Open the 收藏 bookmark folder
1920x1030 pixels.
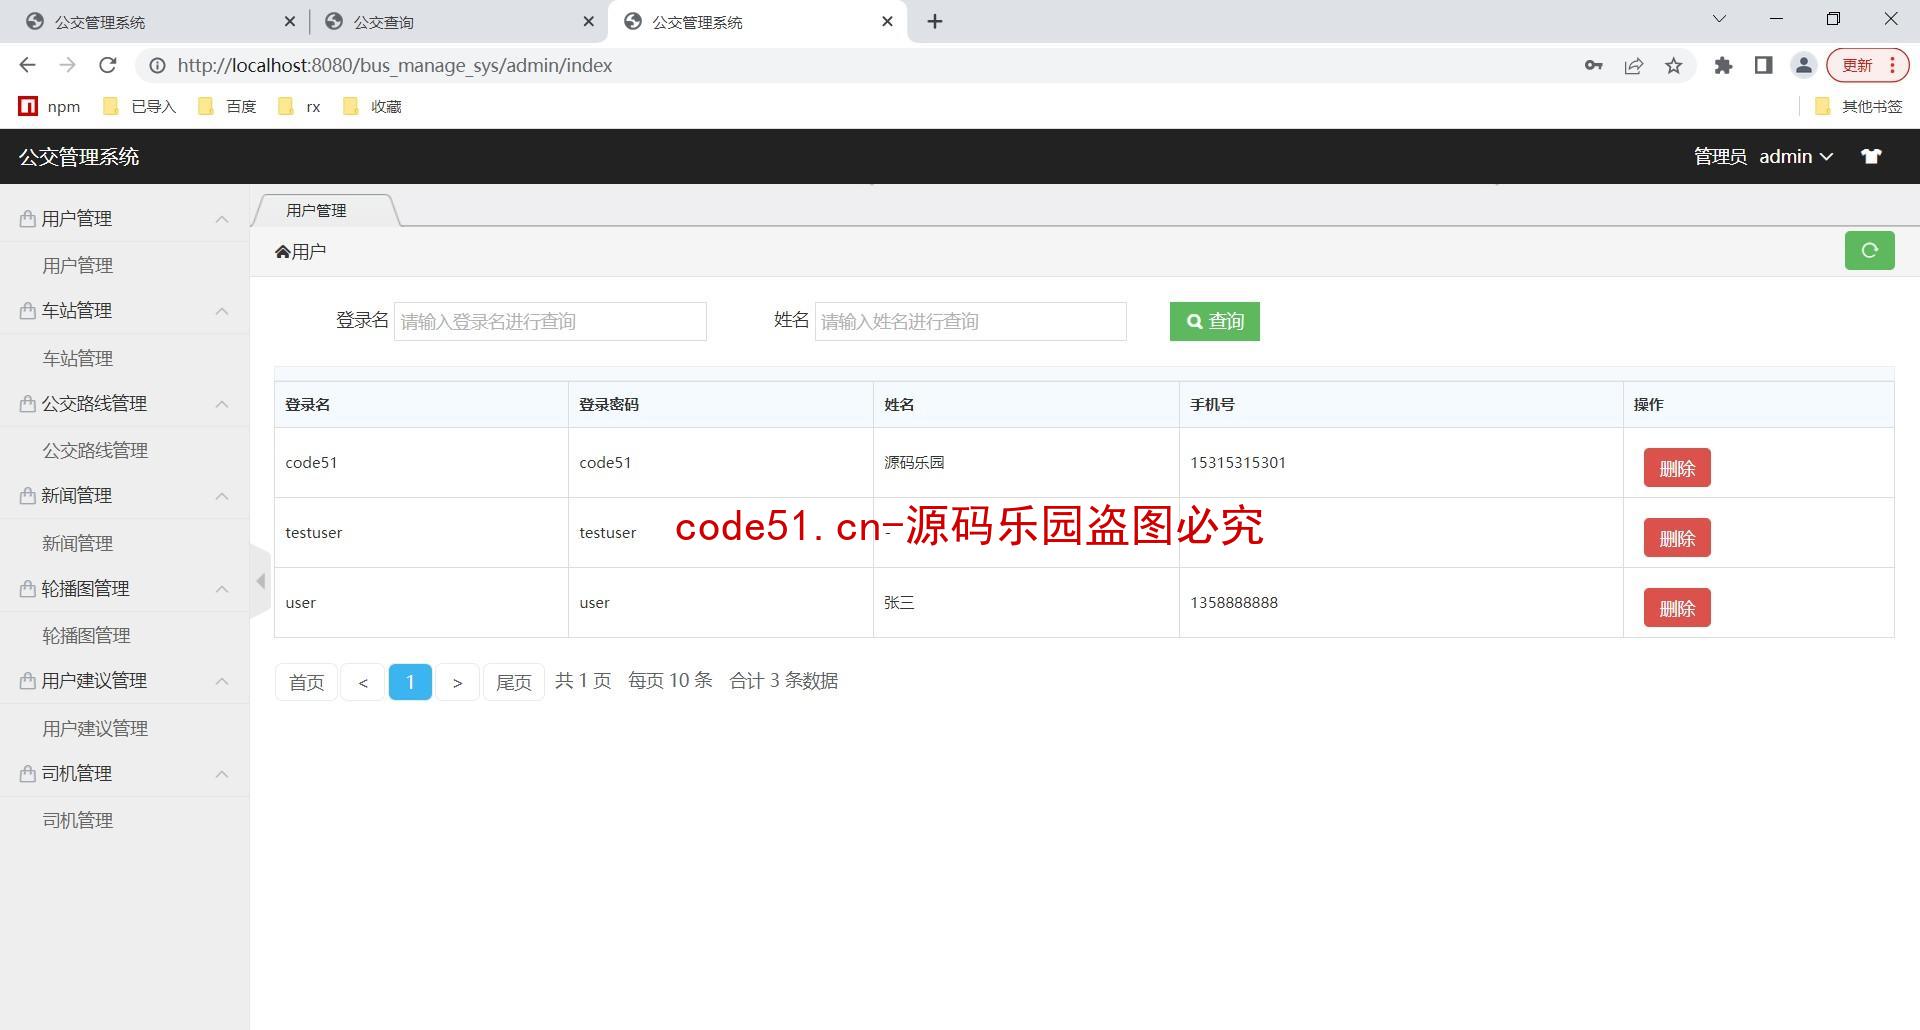point(372,106)
